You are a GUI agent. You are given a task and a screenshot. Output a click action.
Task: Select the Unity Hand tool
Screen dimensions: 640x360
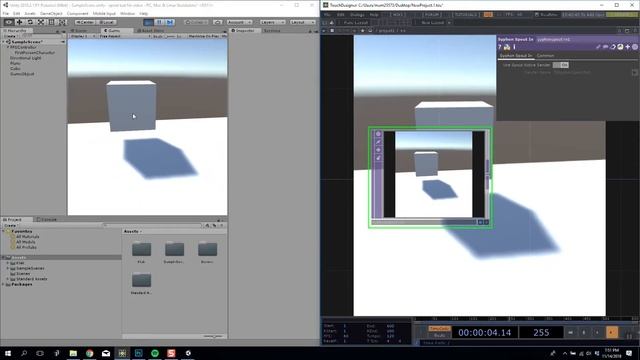click(x=9, y=22)
